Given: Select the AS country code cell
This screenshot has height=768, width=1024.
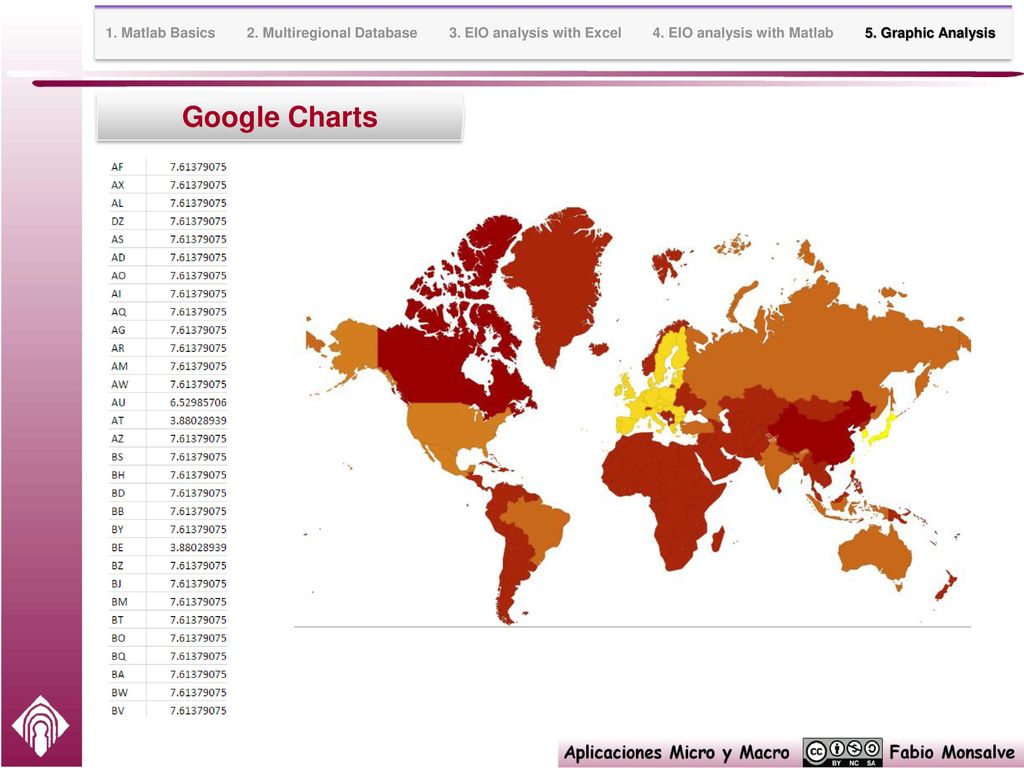Looking at the screenshot, I should (x=117, y=240).
